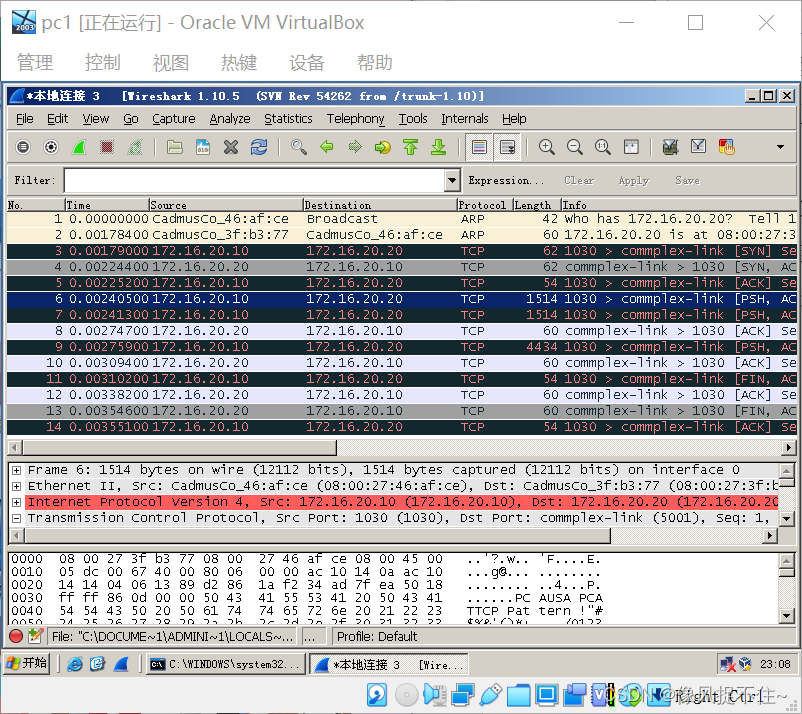Viewport: 802px width, 714px height.
Task: Click the Expression... button
Action: point(506,181)
